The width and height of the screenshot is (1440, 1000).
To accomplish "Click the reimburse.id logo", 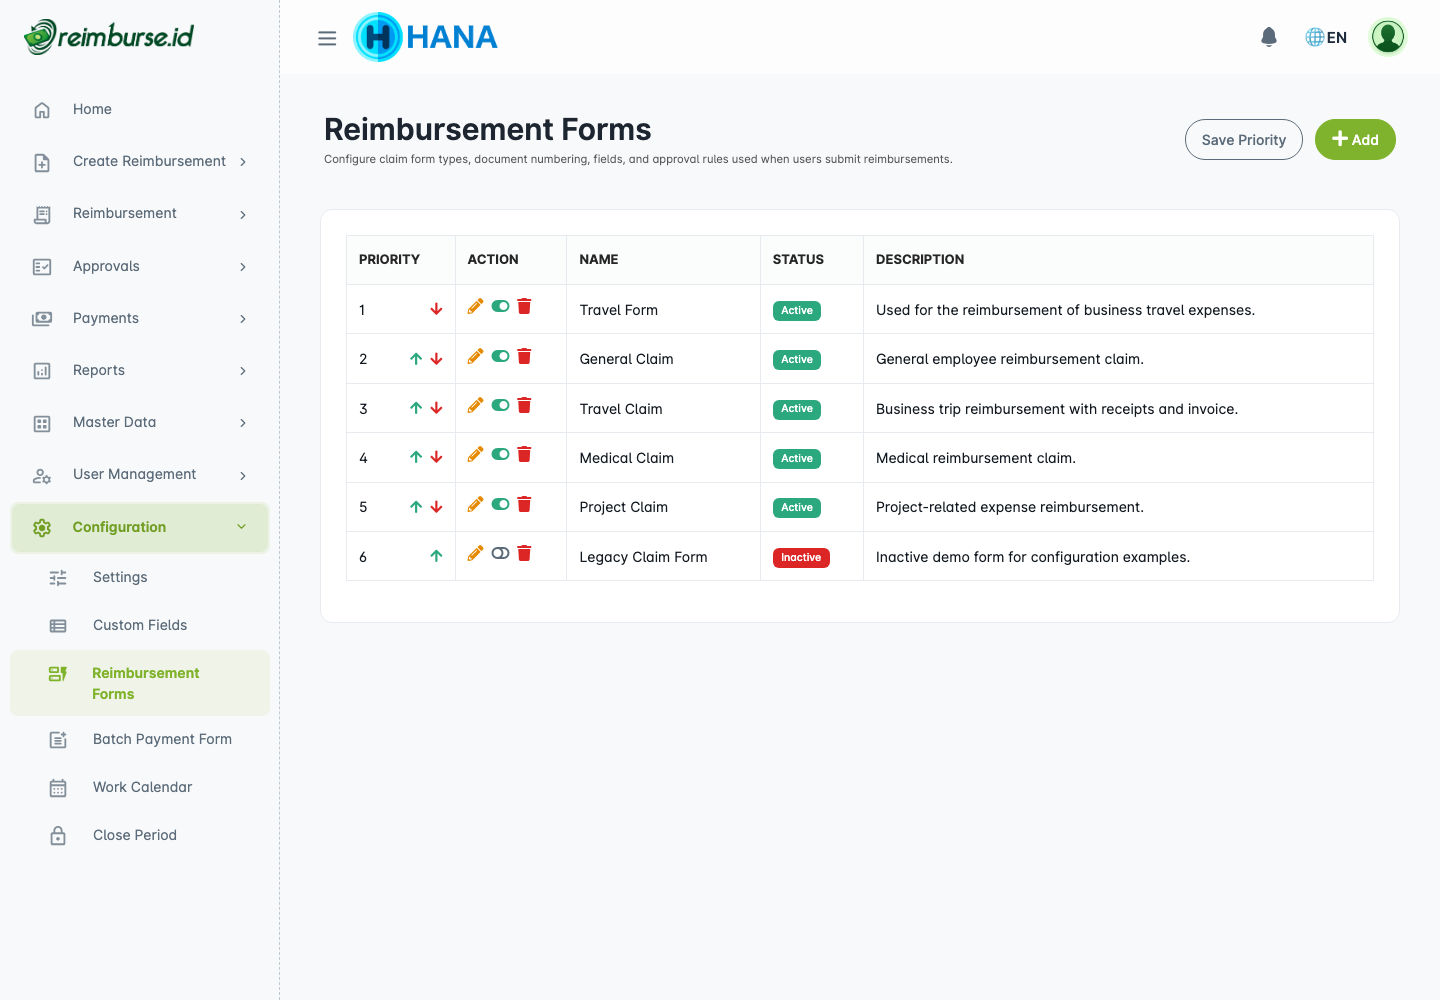I will 109,37.
